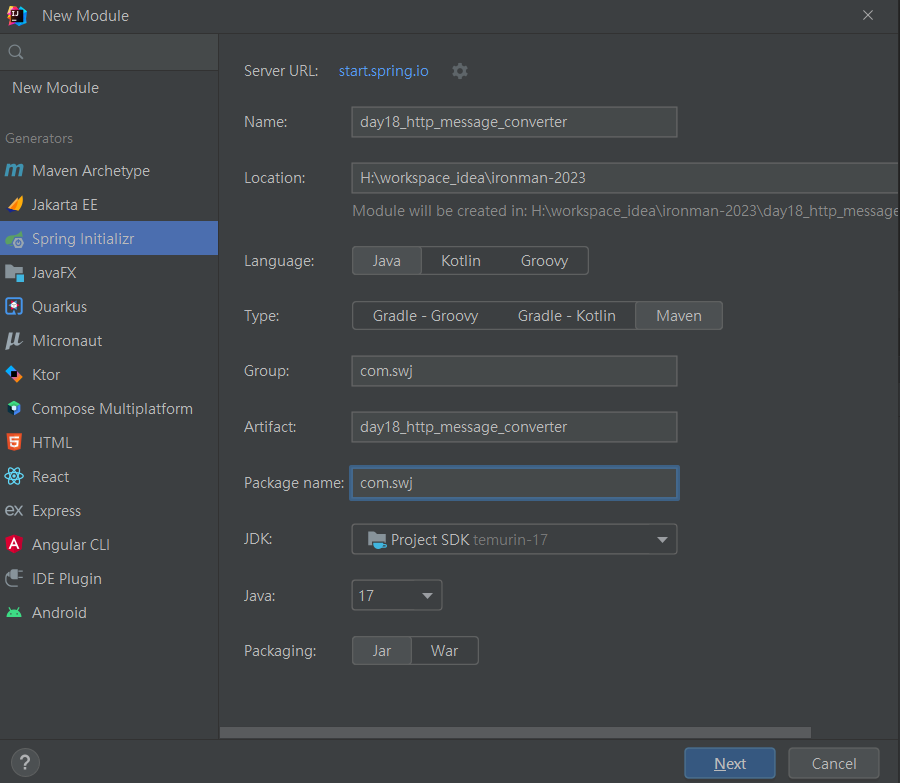Expand the Java version dropdown
This screenshot has width=900, height=783.
click(x=397, y=595)
